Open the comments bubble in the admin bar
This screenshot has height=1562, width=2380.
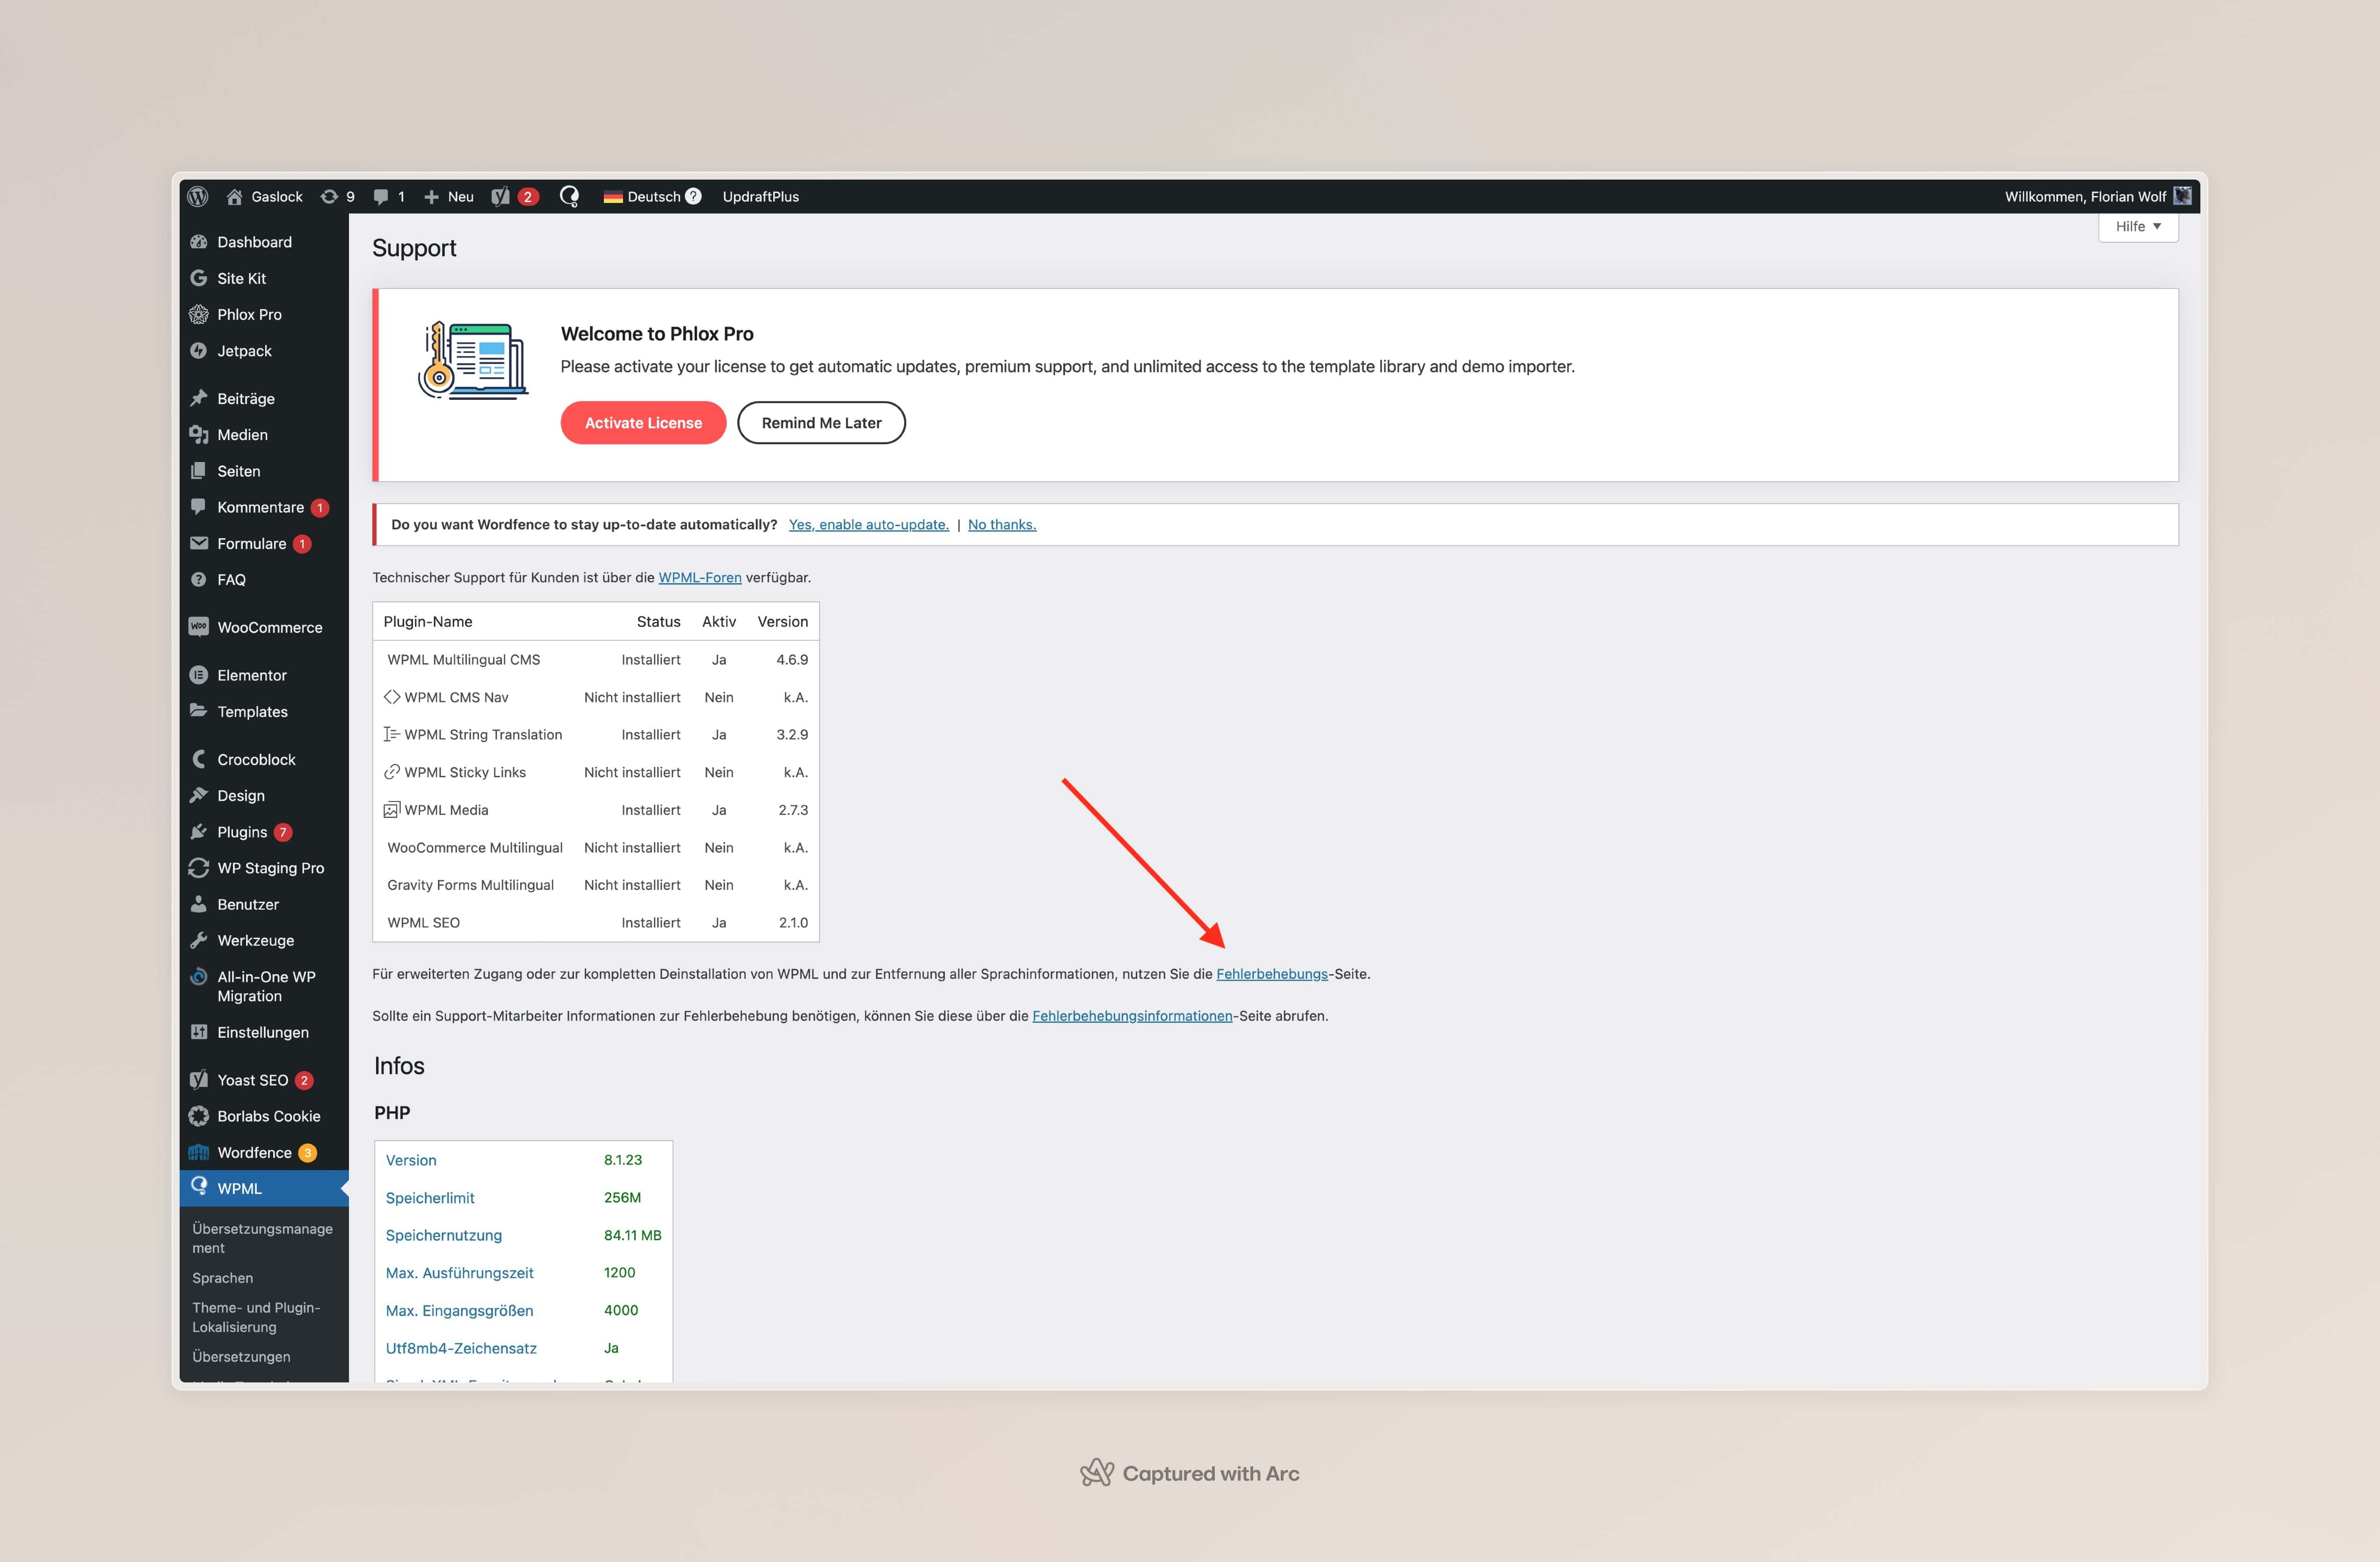pos(381,196)
